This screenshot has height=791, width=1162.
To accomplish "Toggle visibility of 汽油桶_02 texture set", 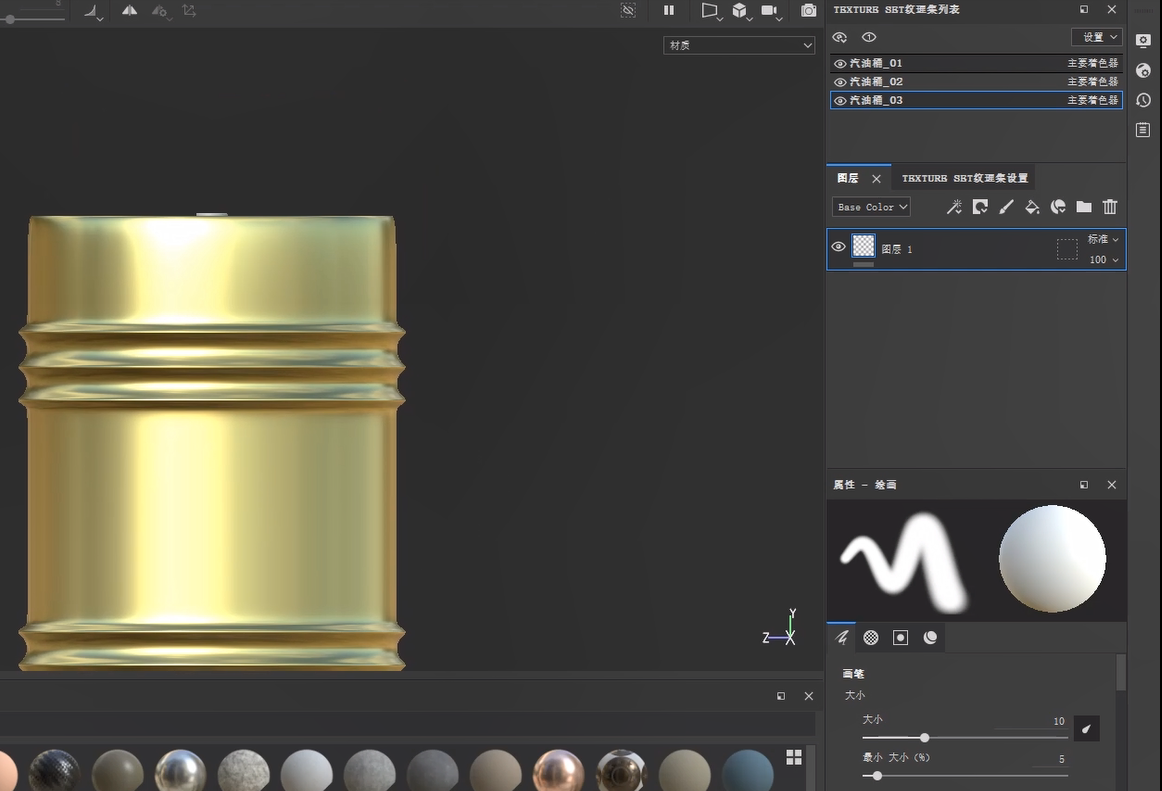I will click(840, 82).
